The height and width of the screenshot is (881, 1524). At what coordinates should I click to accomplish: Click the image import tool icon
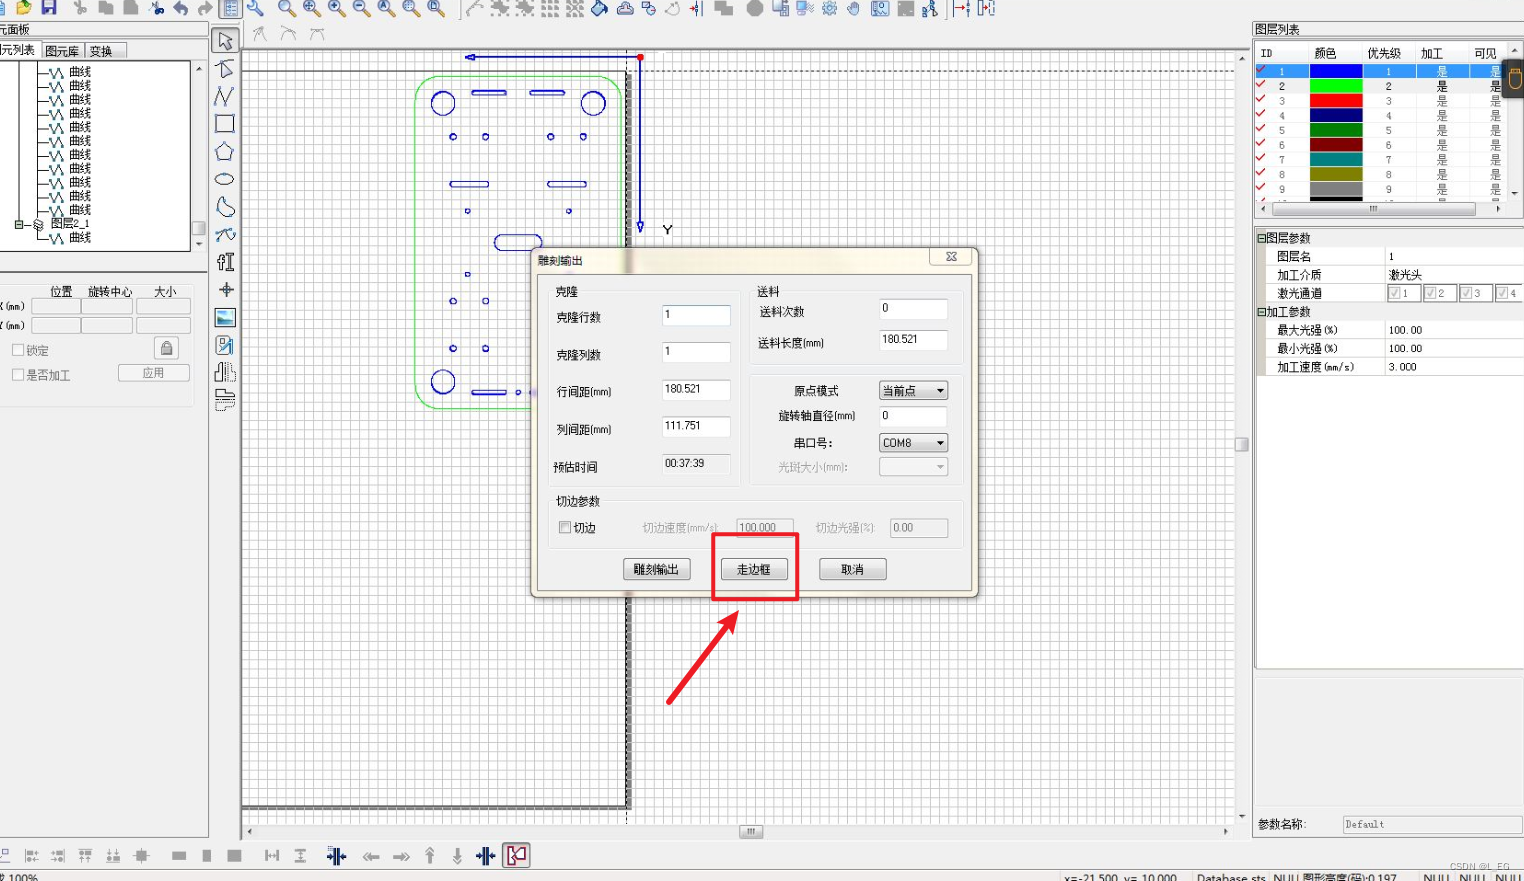[x=225, y=318]
